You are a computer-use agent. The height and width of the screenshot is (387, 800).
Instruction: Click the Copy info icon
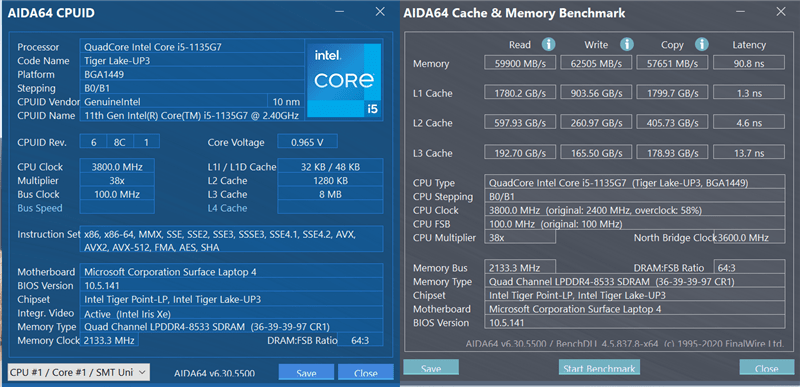point(702,44)
